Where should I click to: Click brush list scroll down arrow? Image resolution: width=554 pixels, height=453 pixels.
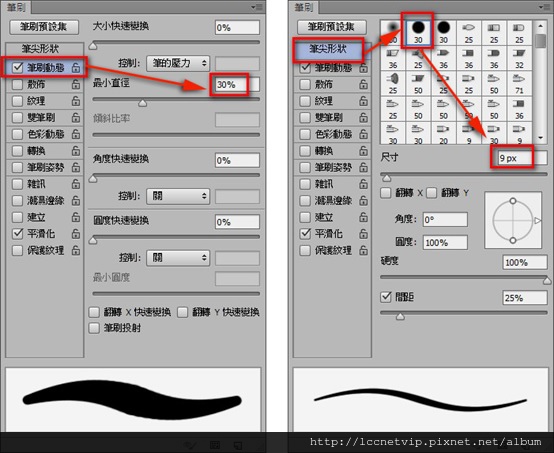[541, 138]
